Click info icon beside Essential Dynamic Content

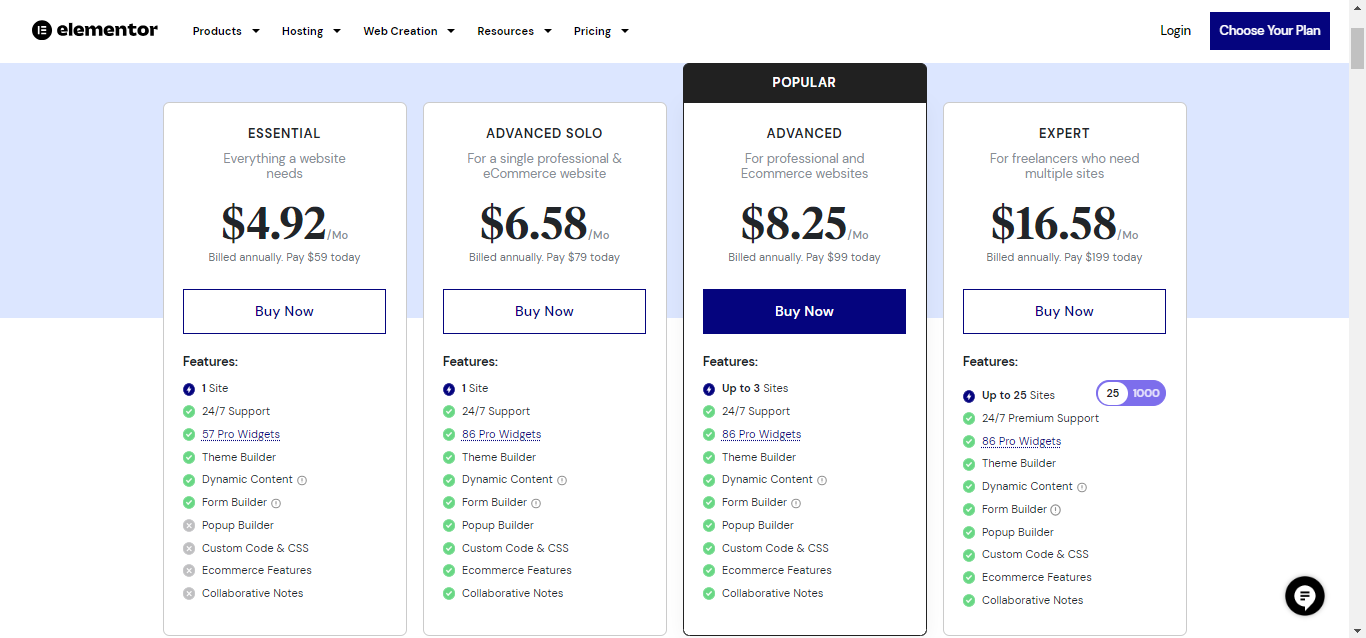coord(302,480)
